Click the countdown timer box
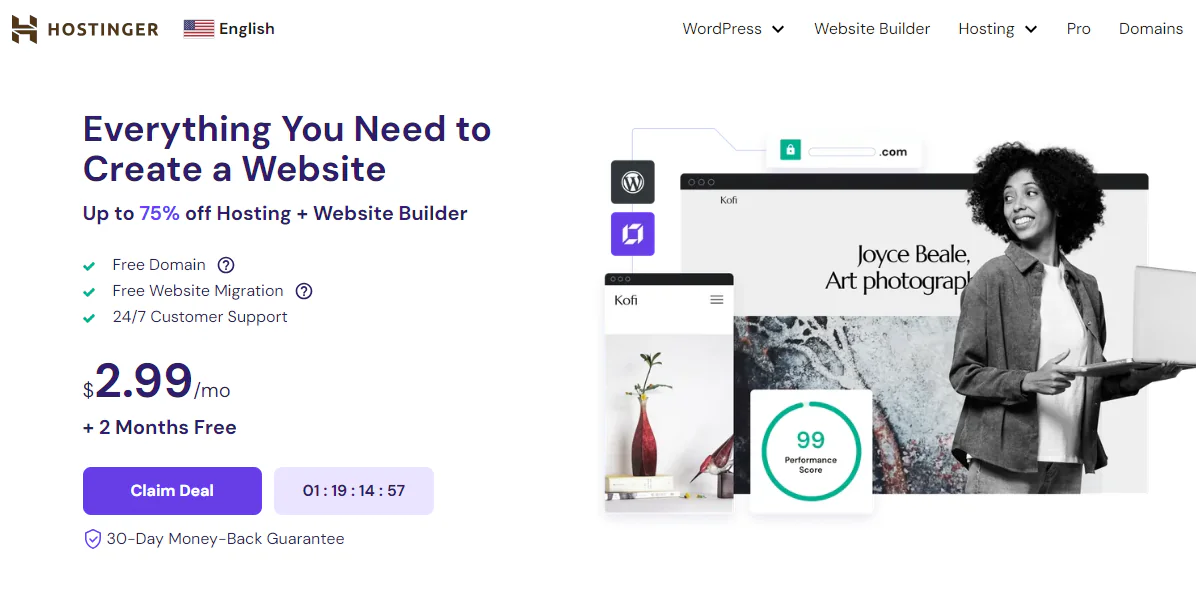 point(354,491)
